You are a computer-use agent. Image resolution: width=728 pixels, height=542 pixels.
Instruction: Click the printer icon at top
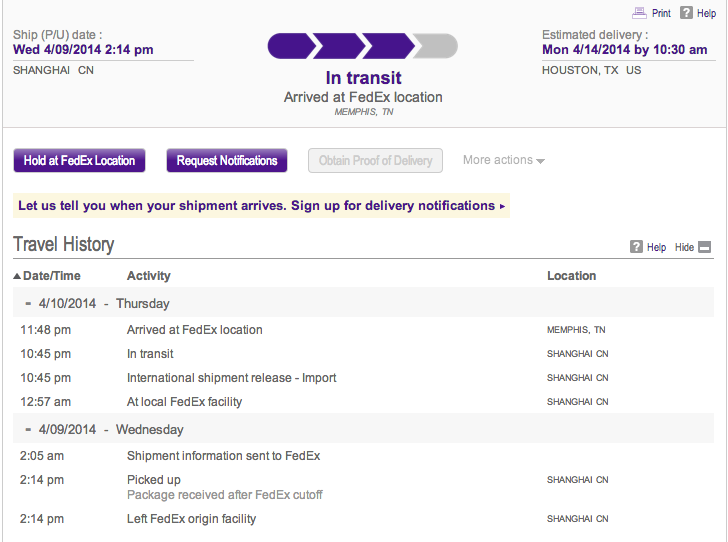[639, 13]
